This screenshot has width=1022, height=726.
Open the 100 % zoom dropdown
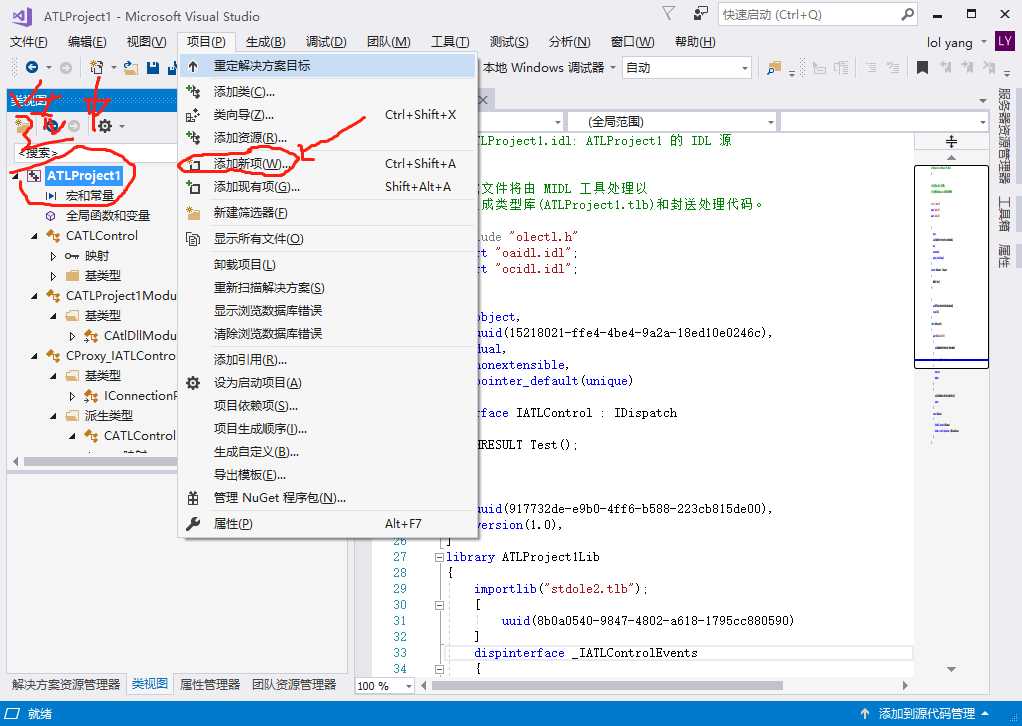point(409,686)
